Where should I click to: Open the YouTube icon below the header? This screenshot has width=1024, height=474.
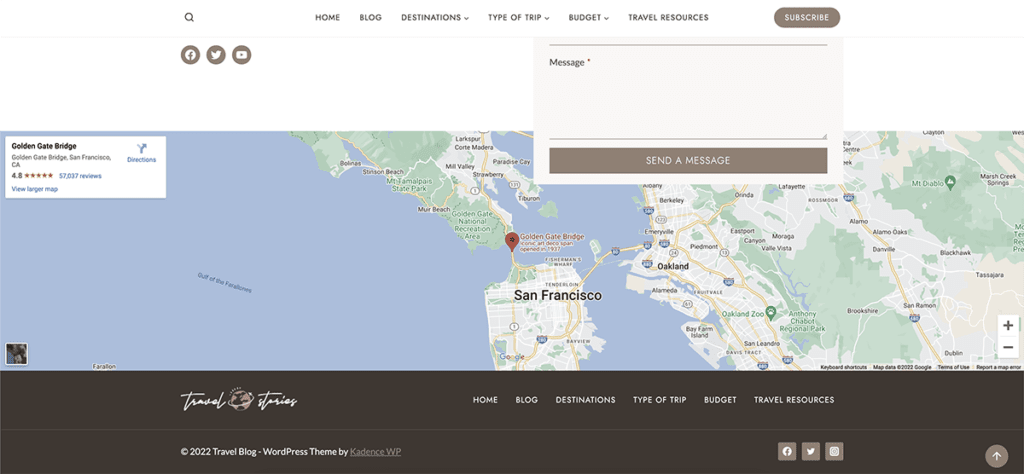(x=241, y=55)
